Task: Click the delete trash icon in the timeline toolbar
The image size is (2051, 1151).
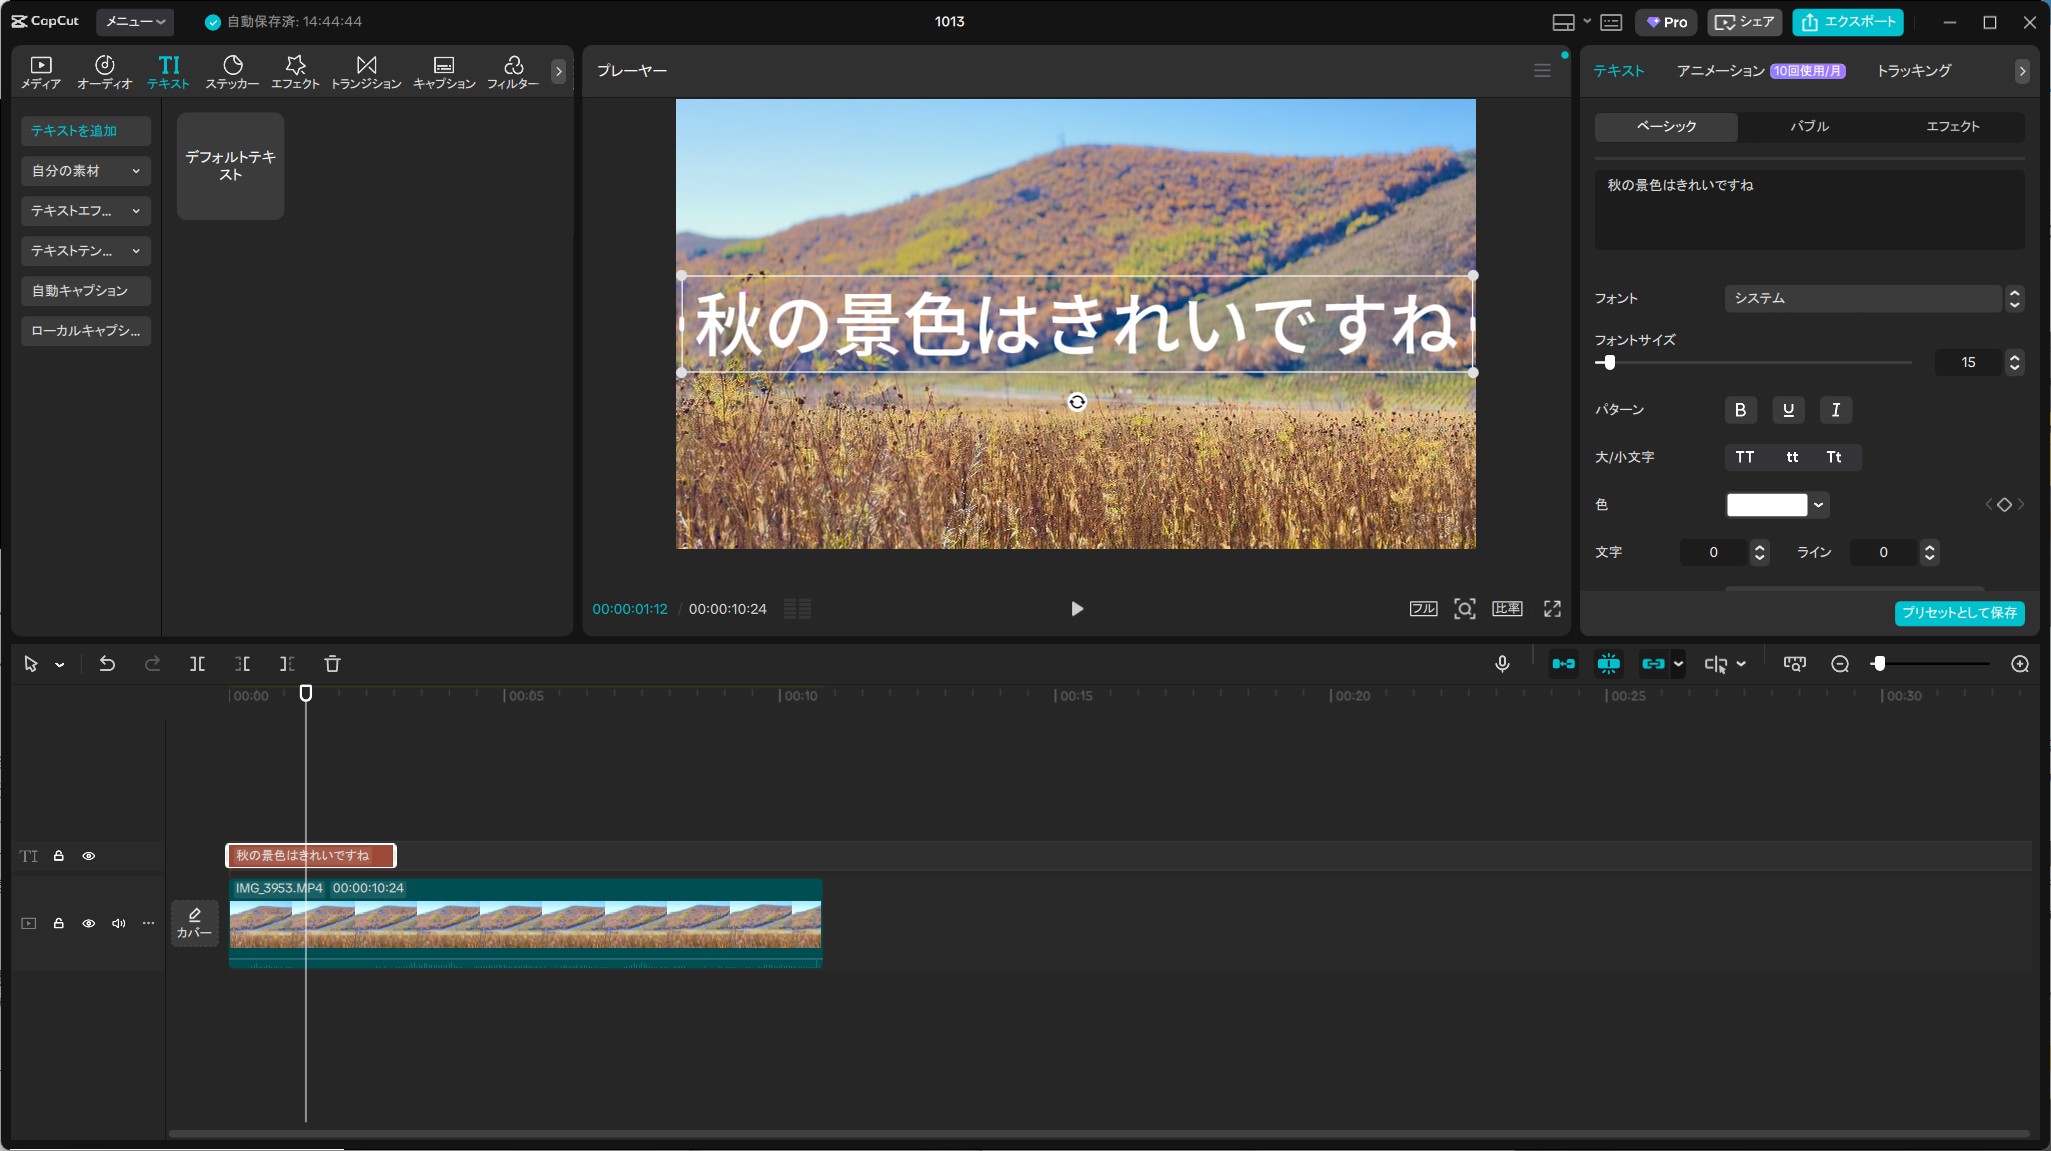Action: coord(333,664)
